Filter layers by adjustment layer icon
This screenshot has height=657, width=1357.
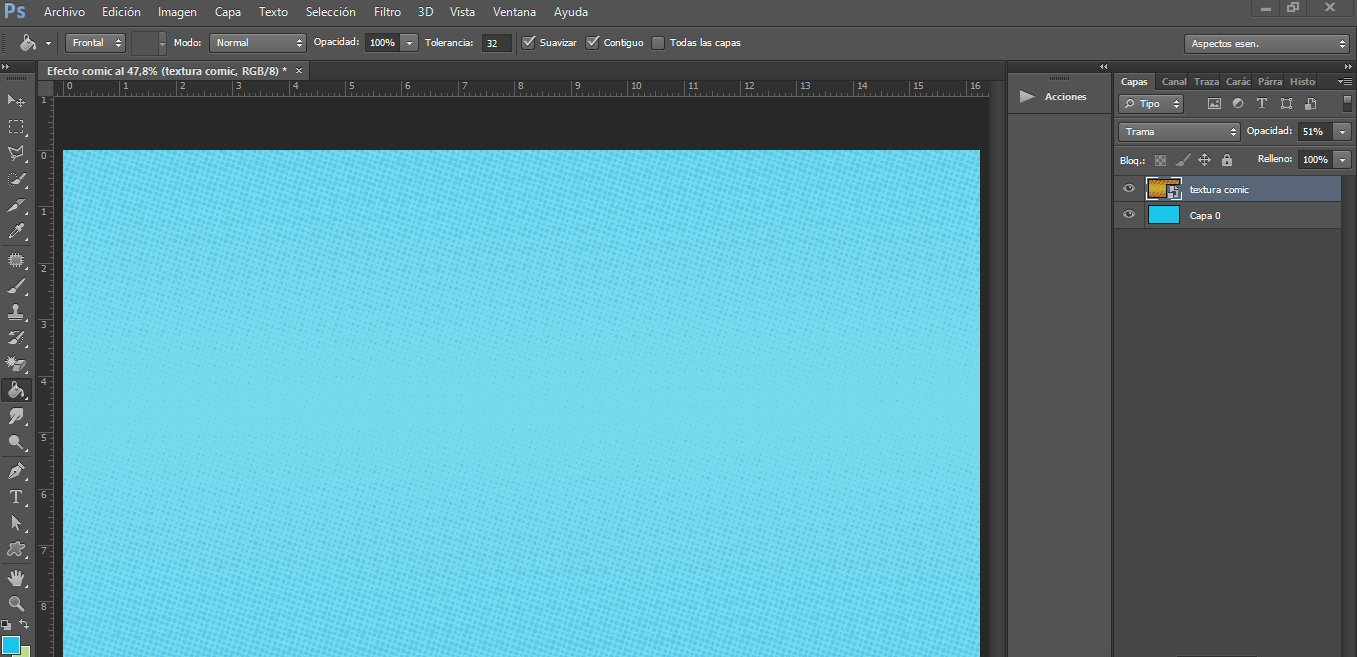tap(1238, 103)
